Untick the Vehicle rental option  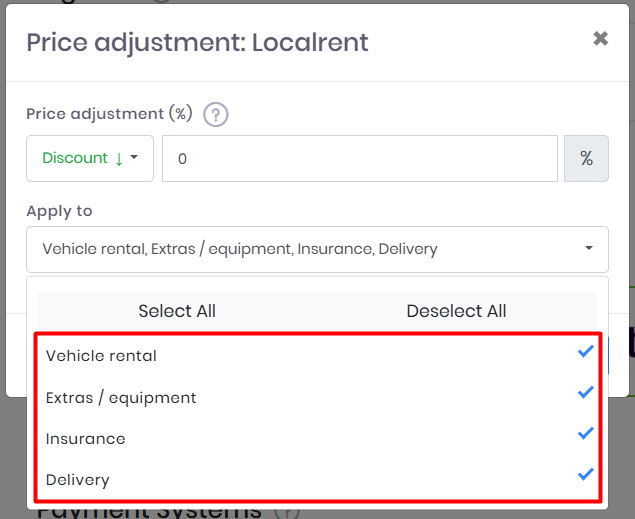(102, 355)
